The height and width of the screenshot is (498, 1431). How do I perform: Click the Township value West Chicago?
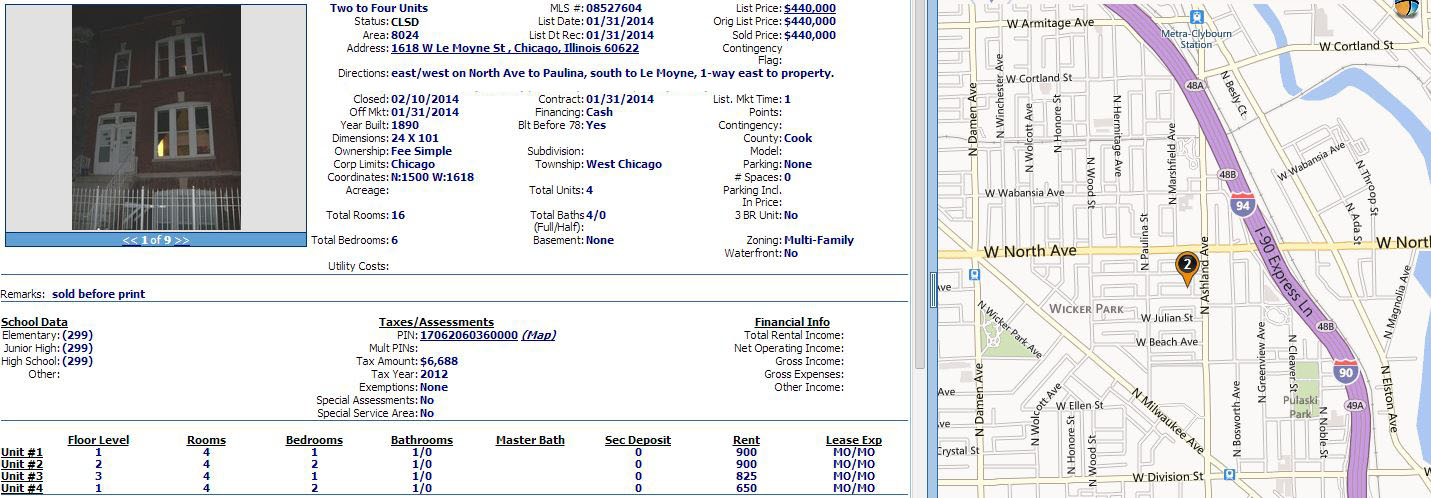pos(624,164)
